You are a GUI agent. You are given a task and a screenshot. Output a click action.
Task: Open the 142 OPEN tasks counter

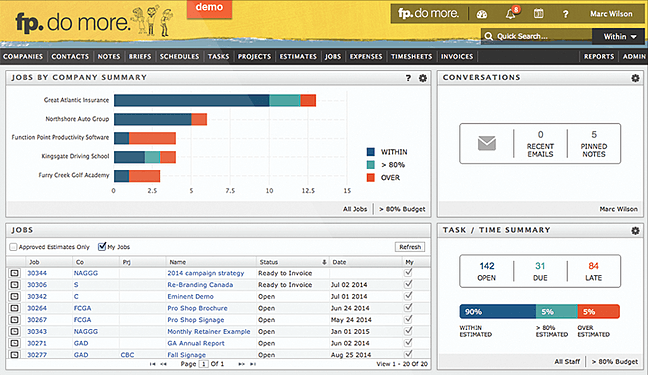coord(487,271)
